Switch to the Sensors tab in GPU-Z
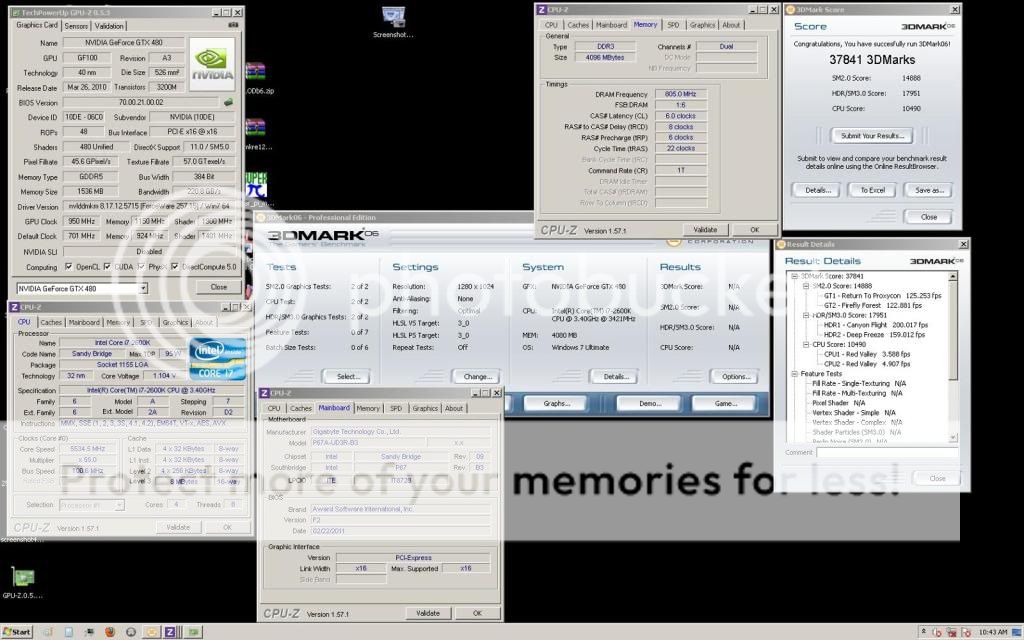Viewport: 1024px width, 640px height. [x=76, y=26]
